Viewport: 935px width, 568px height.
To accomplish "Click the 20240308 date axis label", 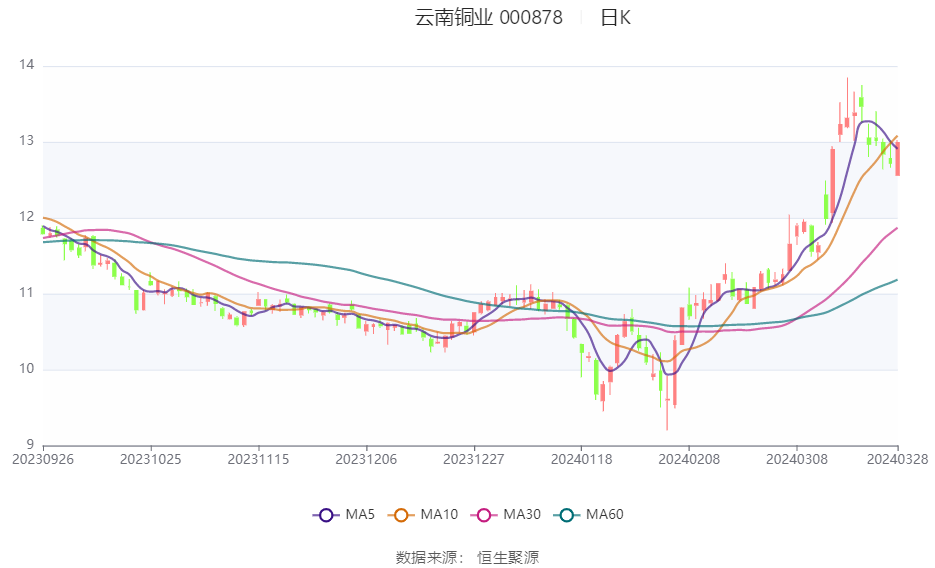I will pyautogui.click(x=797, y=460).
